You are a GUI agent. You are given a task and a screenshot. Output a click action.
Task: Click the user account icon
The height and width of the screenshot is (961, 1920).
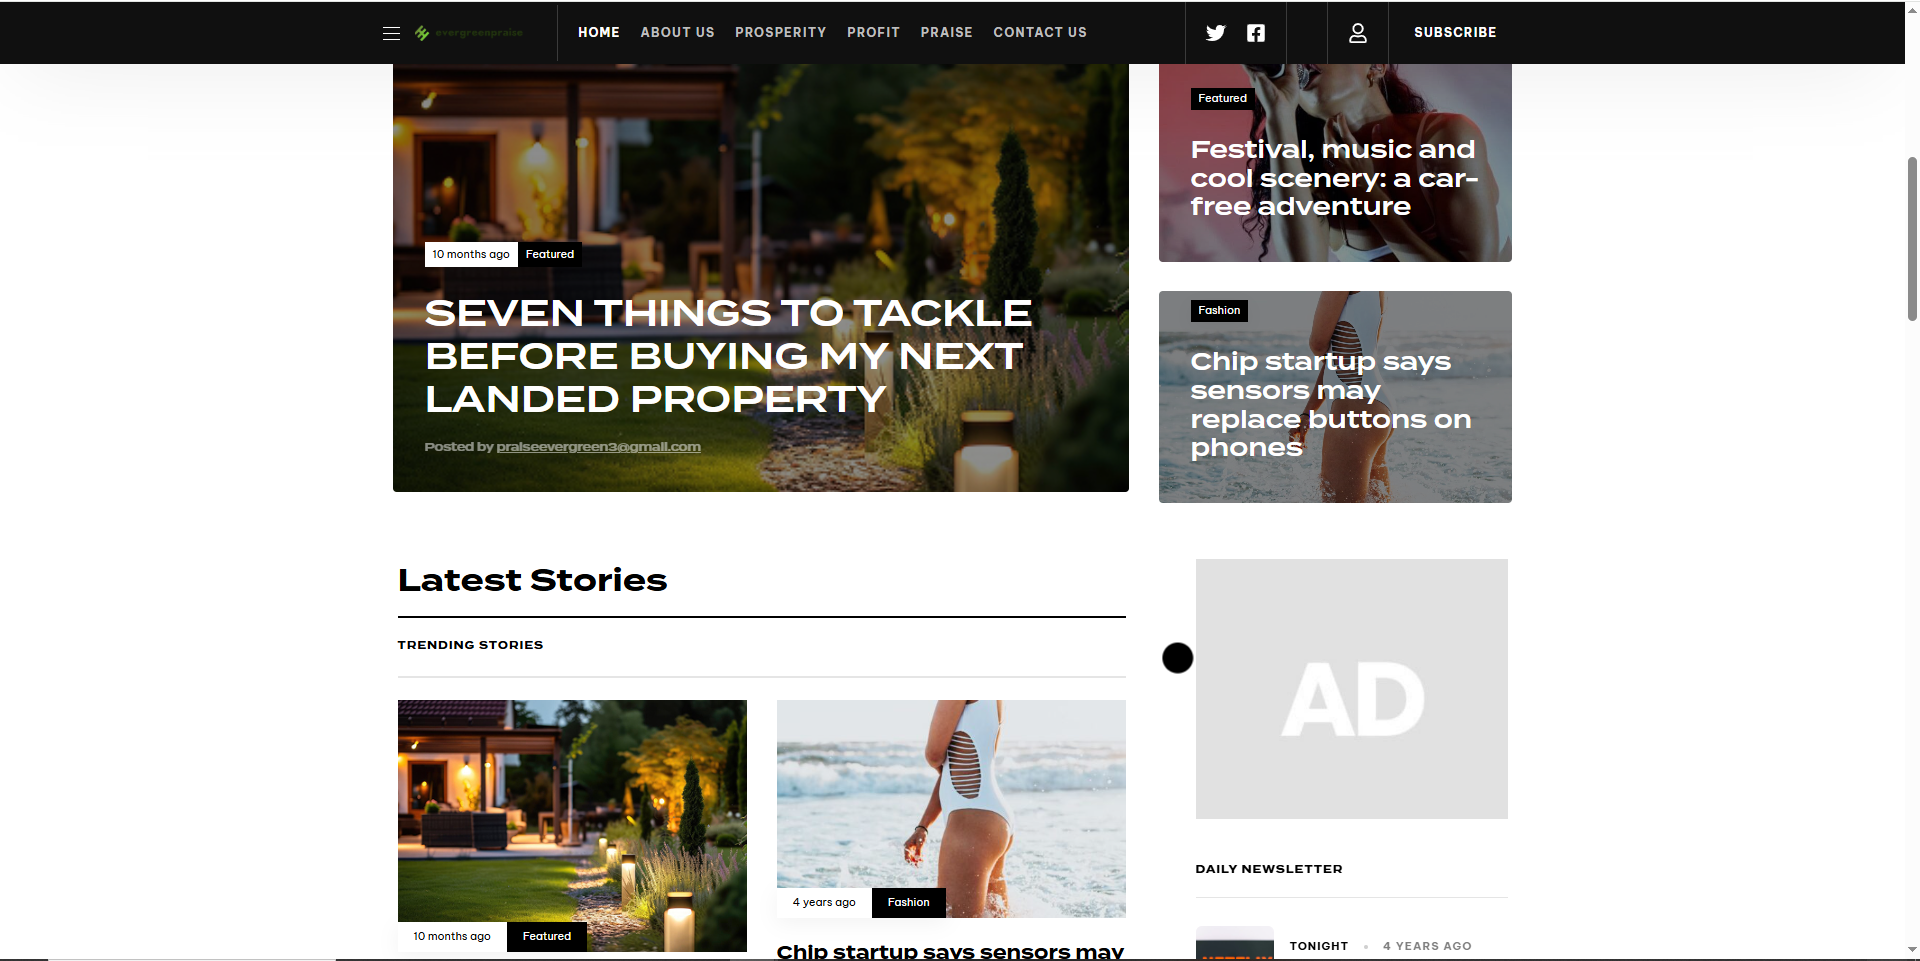[1357, 33]
